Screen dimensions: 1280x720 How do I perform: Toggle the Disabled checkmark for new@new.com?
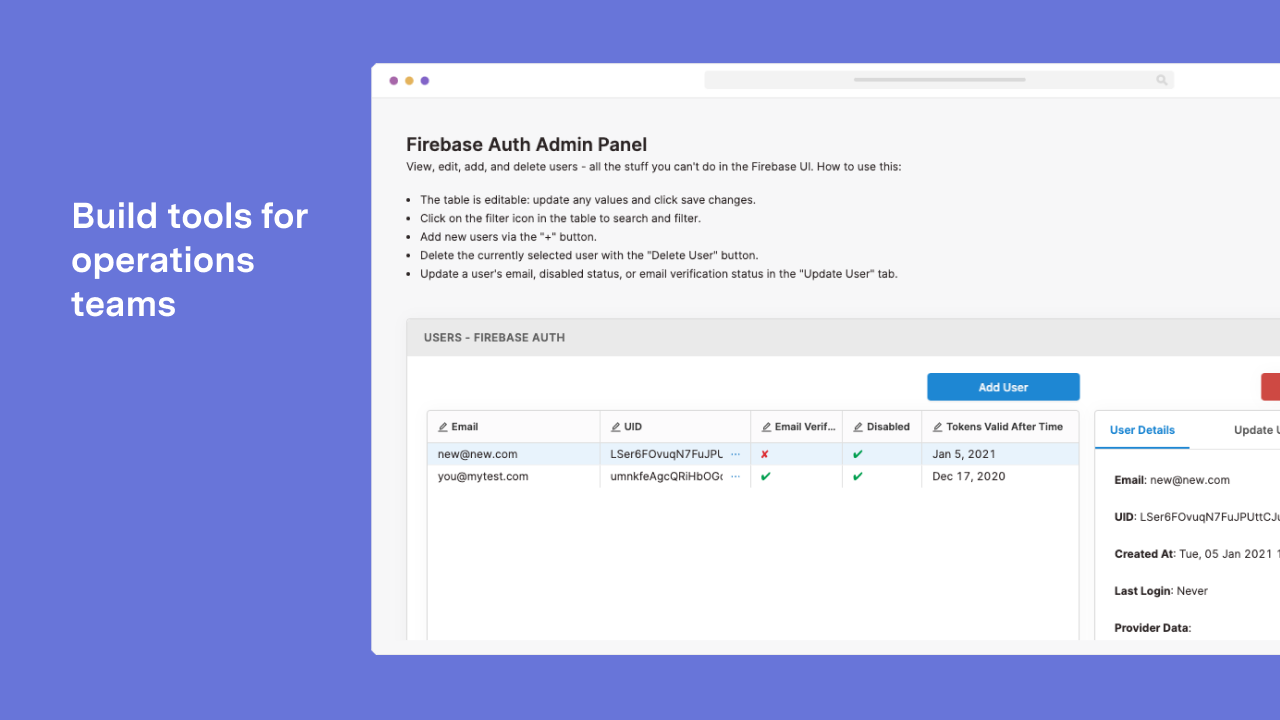coord(857,454)
